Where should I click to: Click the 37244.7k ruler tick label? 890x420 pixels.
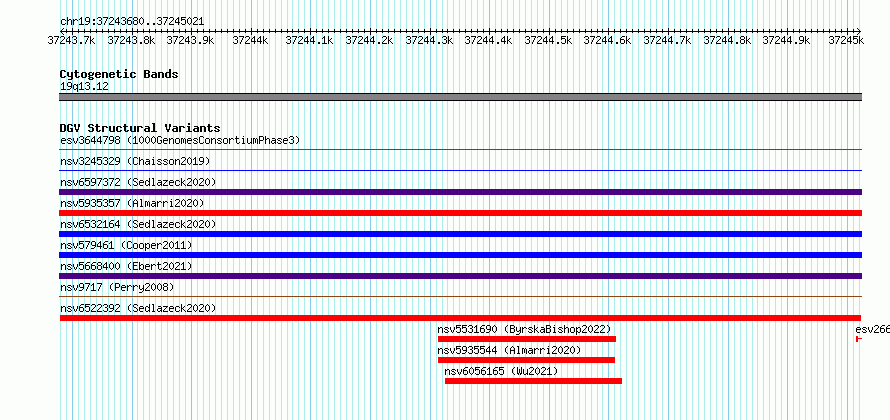pyautogui.click(x=668, y=40)
